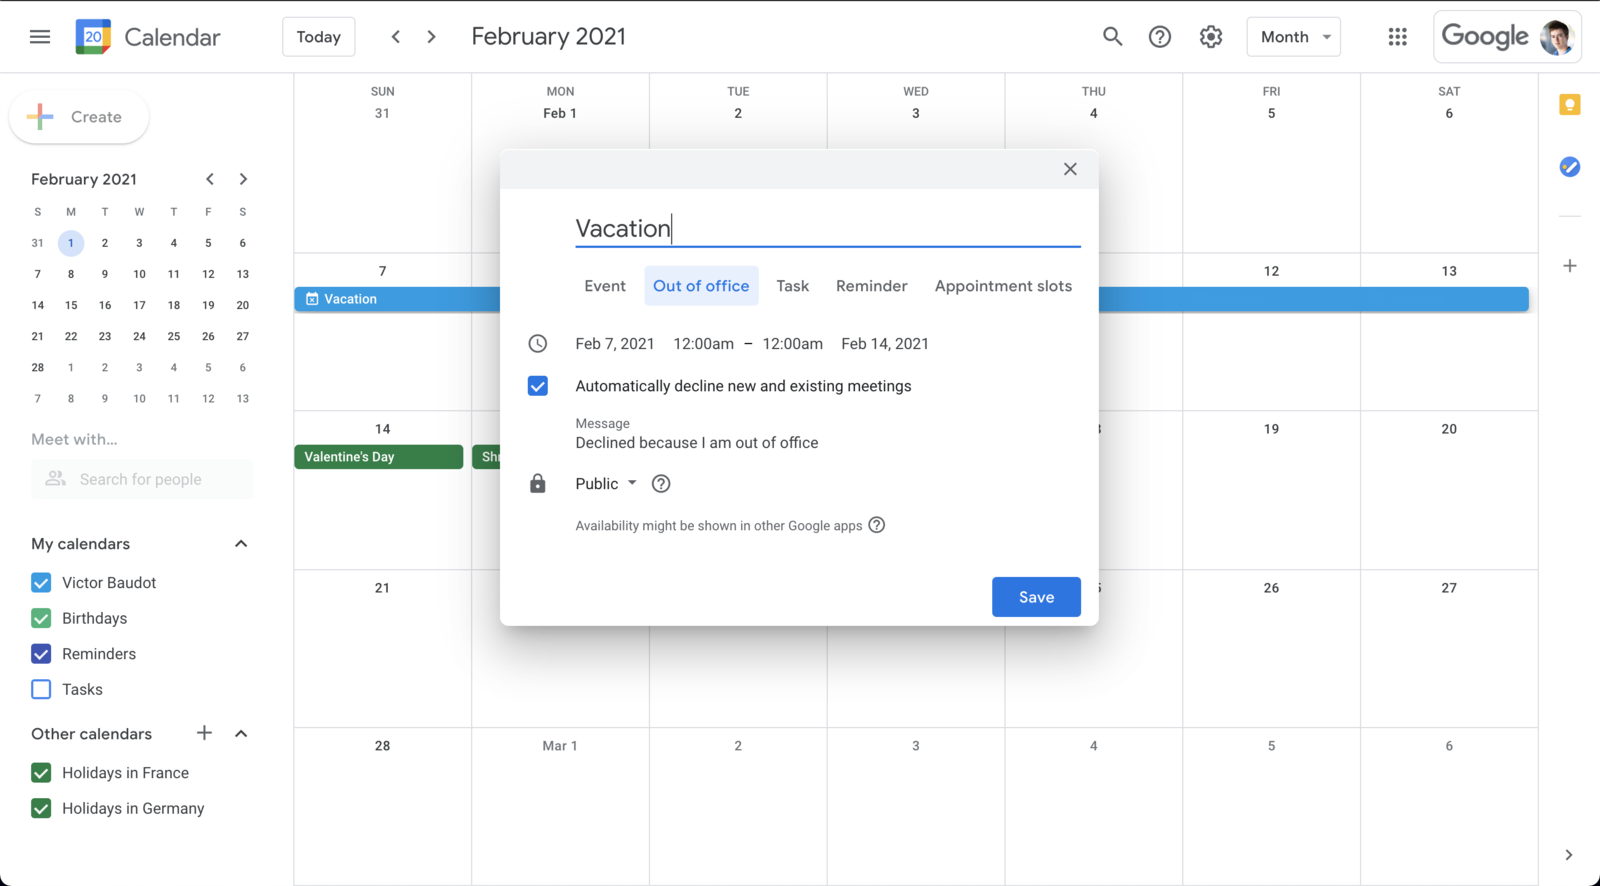Open help icon beside availability note

pyautogui.click(x=877, y=525)
